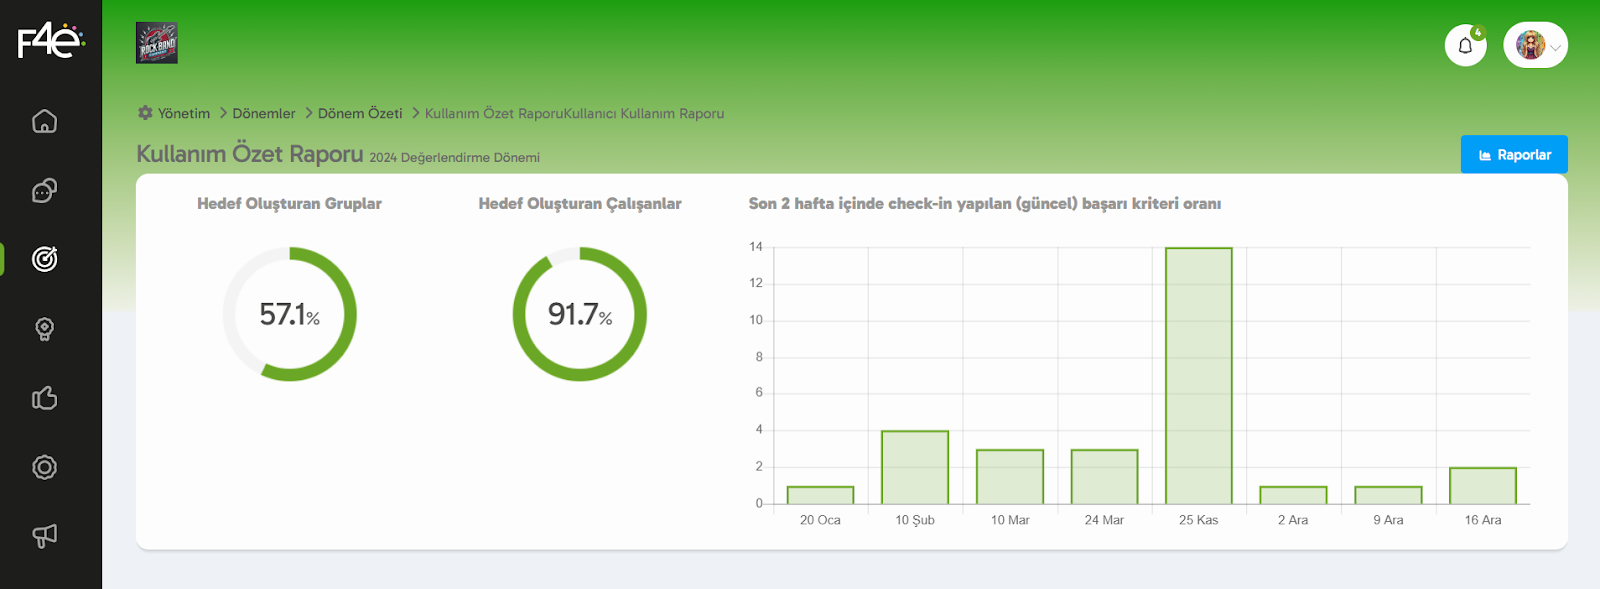1600x589 pixels.
Task: Select the target goals sidebar icon
Action: 44,259
